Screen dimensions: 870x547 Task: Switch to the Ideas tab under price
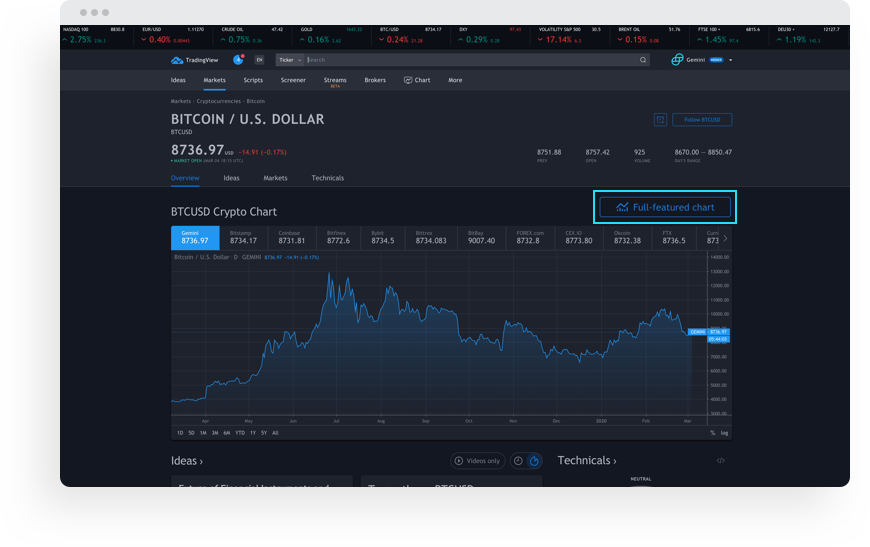[x=231, y=178]
